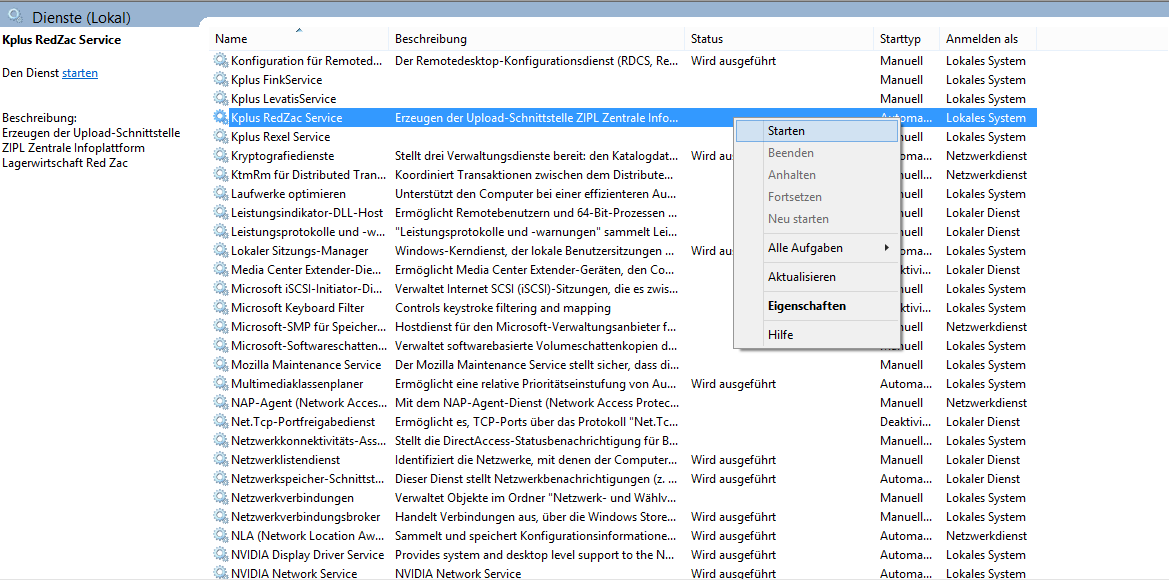Sort the list by the Name column header
This screenshot has width=1169, height=580.
[x=231, y=39]
